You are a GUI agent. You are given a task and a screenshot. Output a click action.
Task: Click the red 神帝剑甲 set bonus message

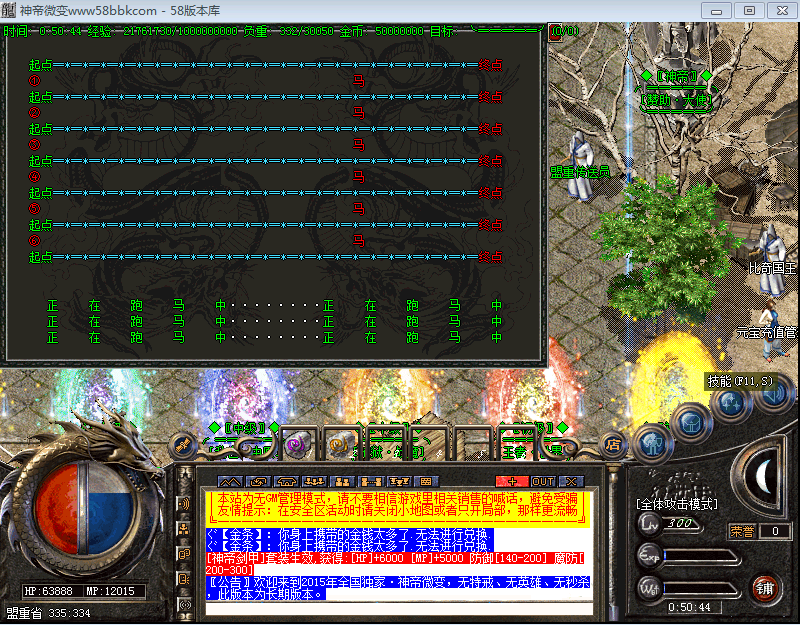396,564
